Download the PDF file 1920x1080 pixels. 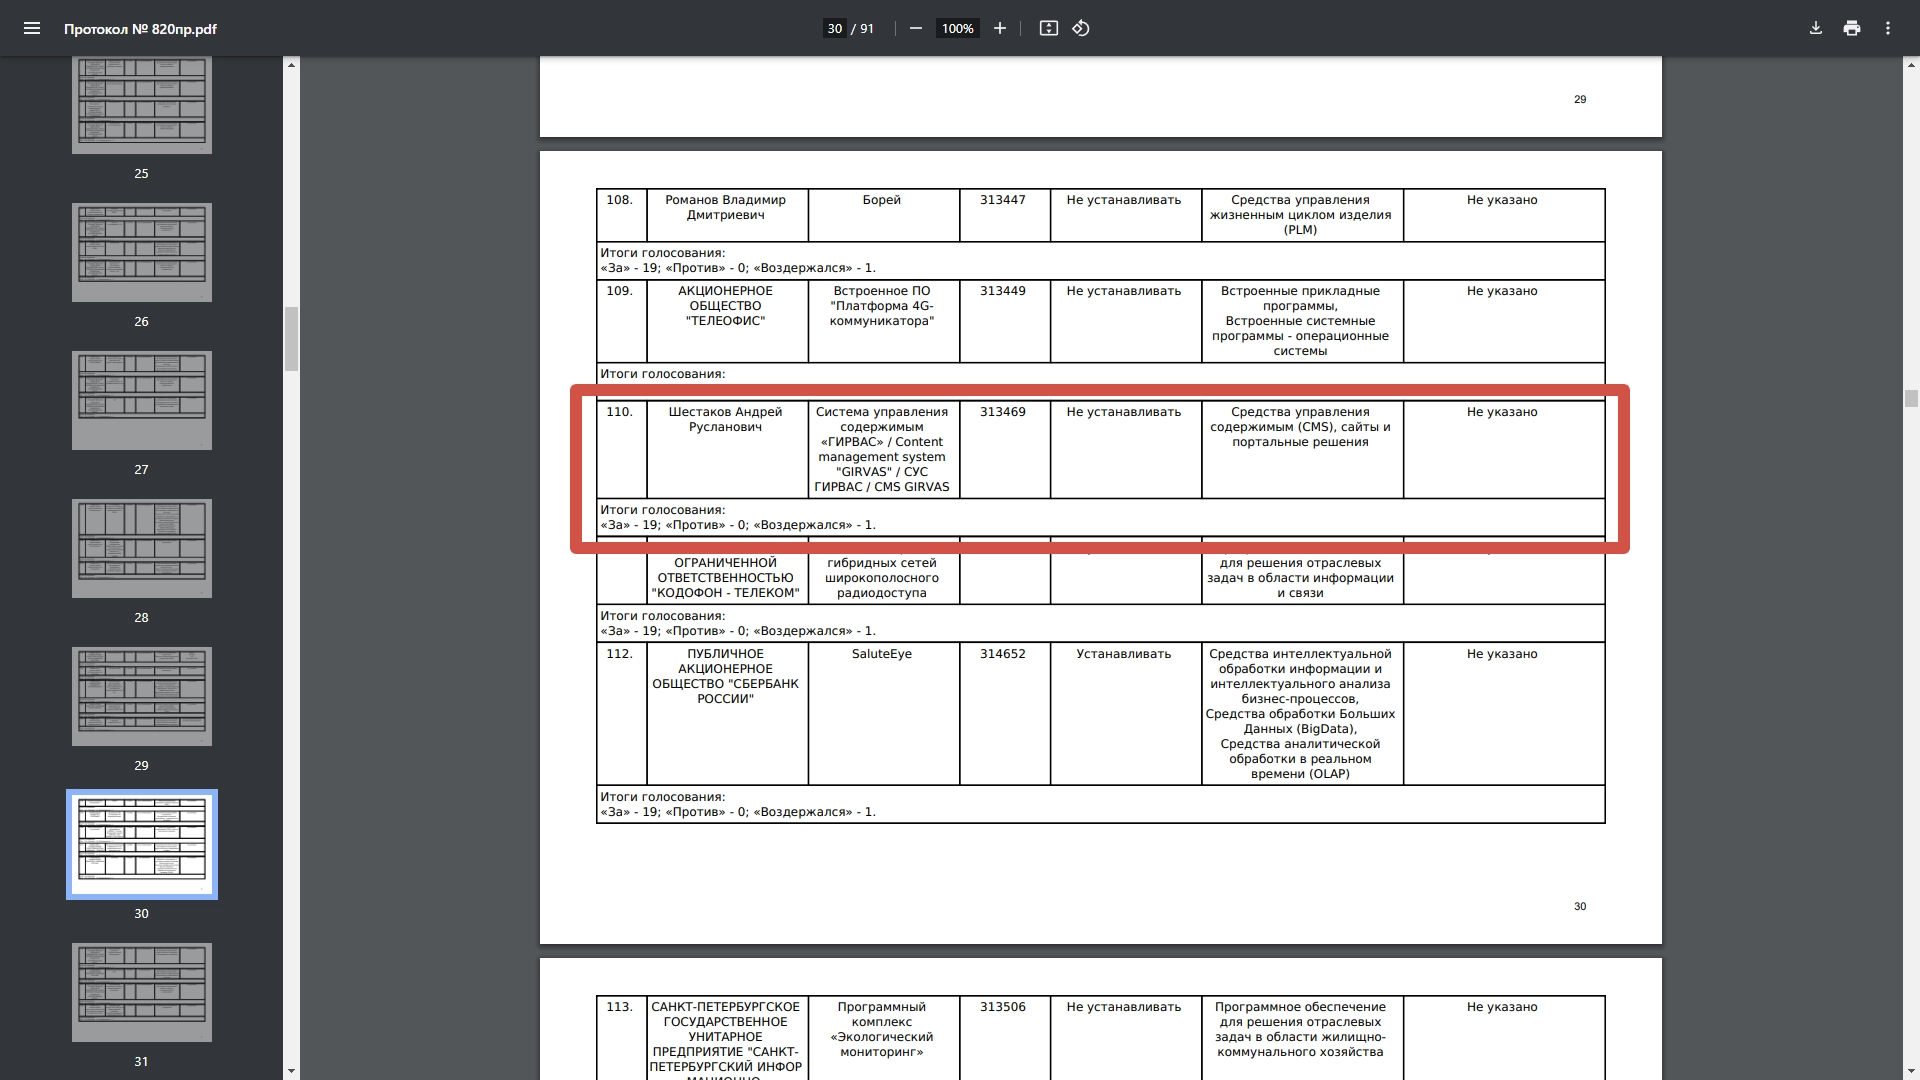1816,28
